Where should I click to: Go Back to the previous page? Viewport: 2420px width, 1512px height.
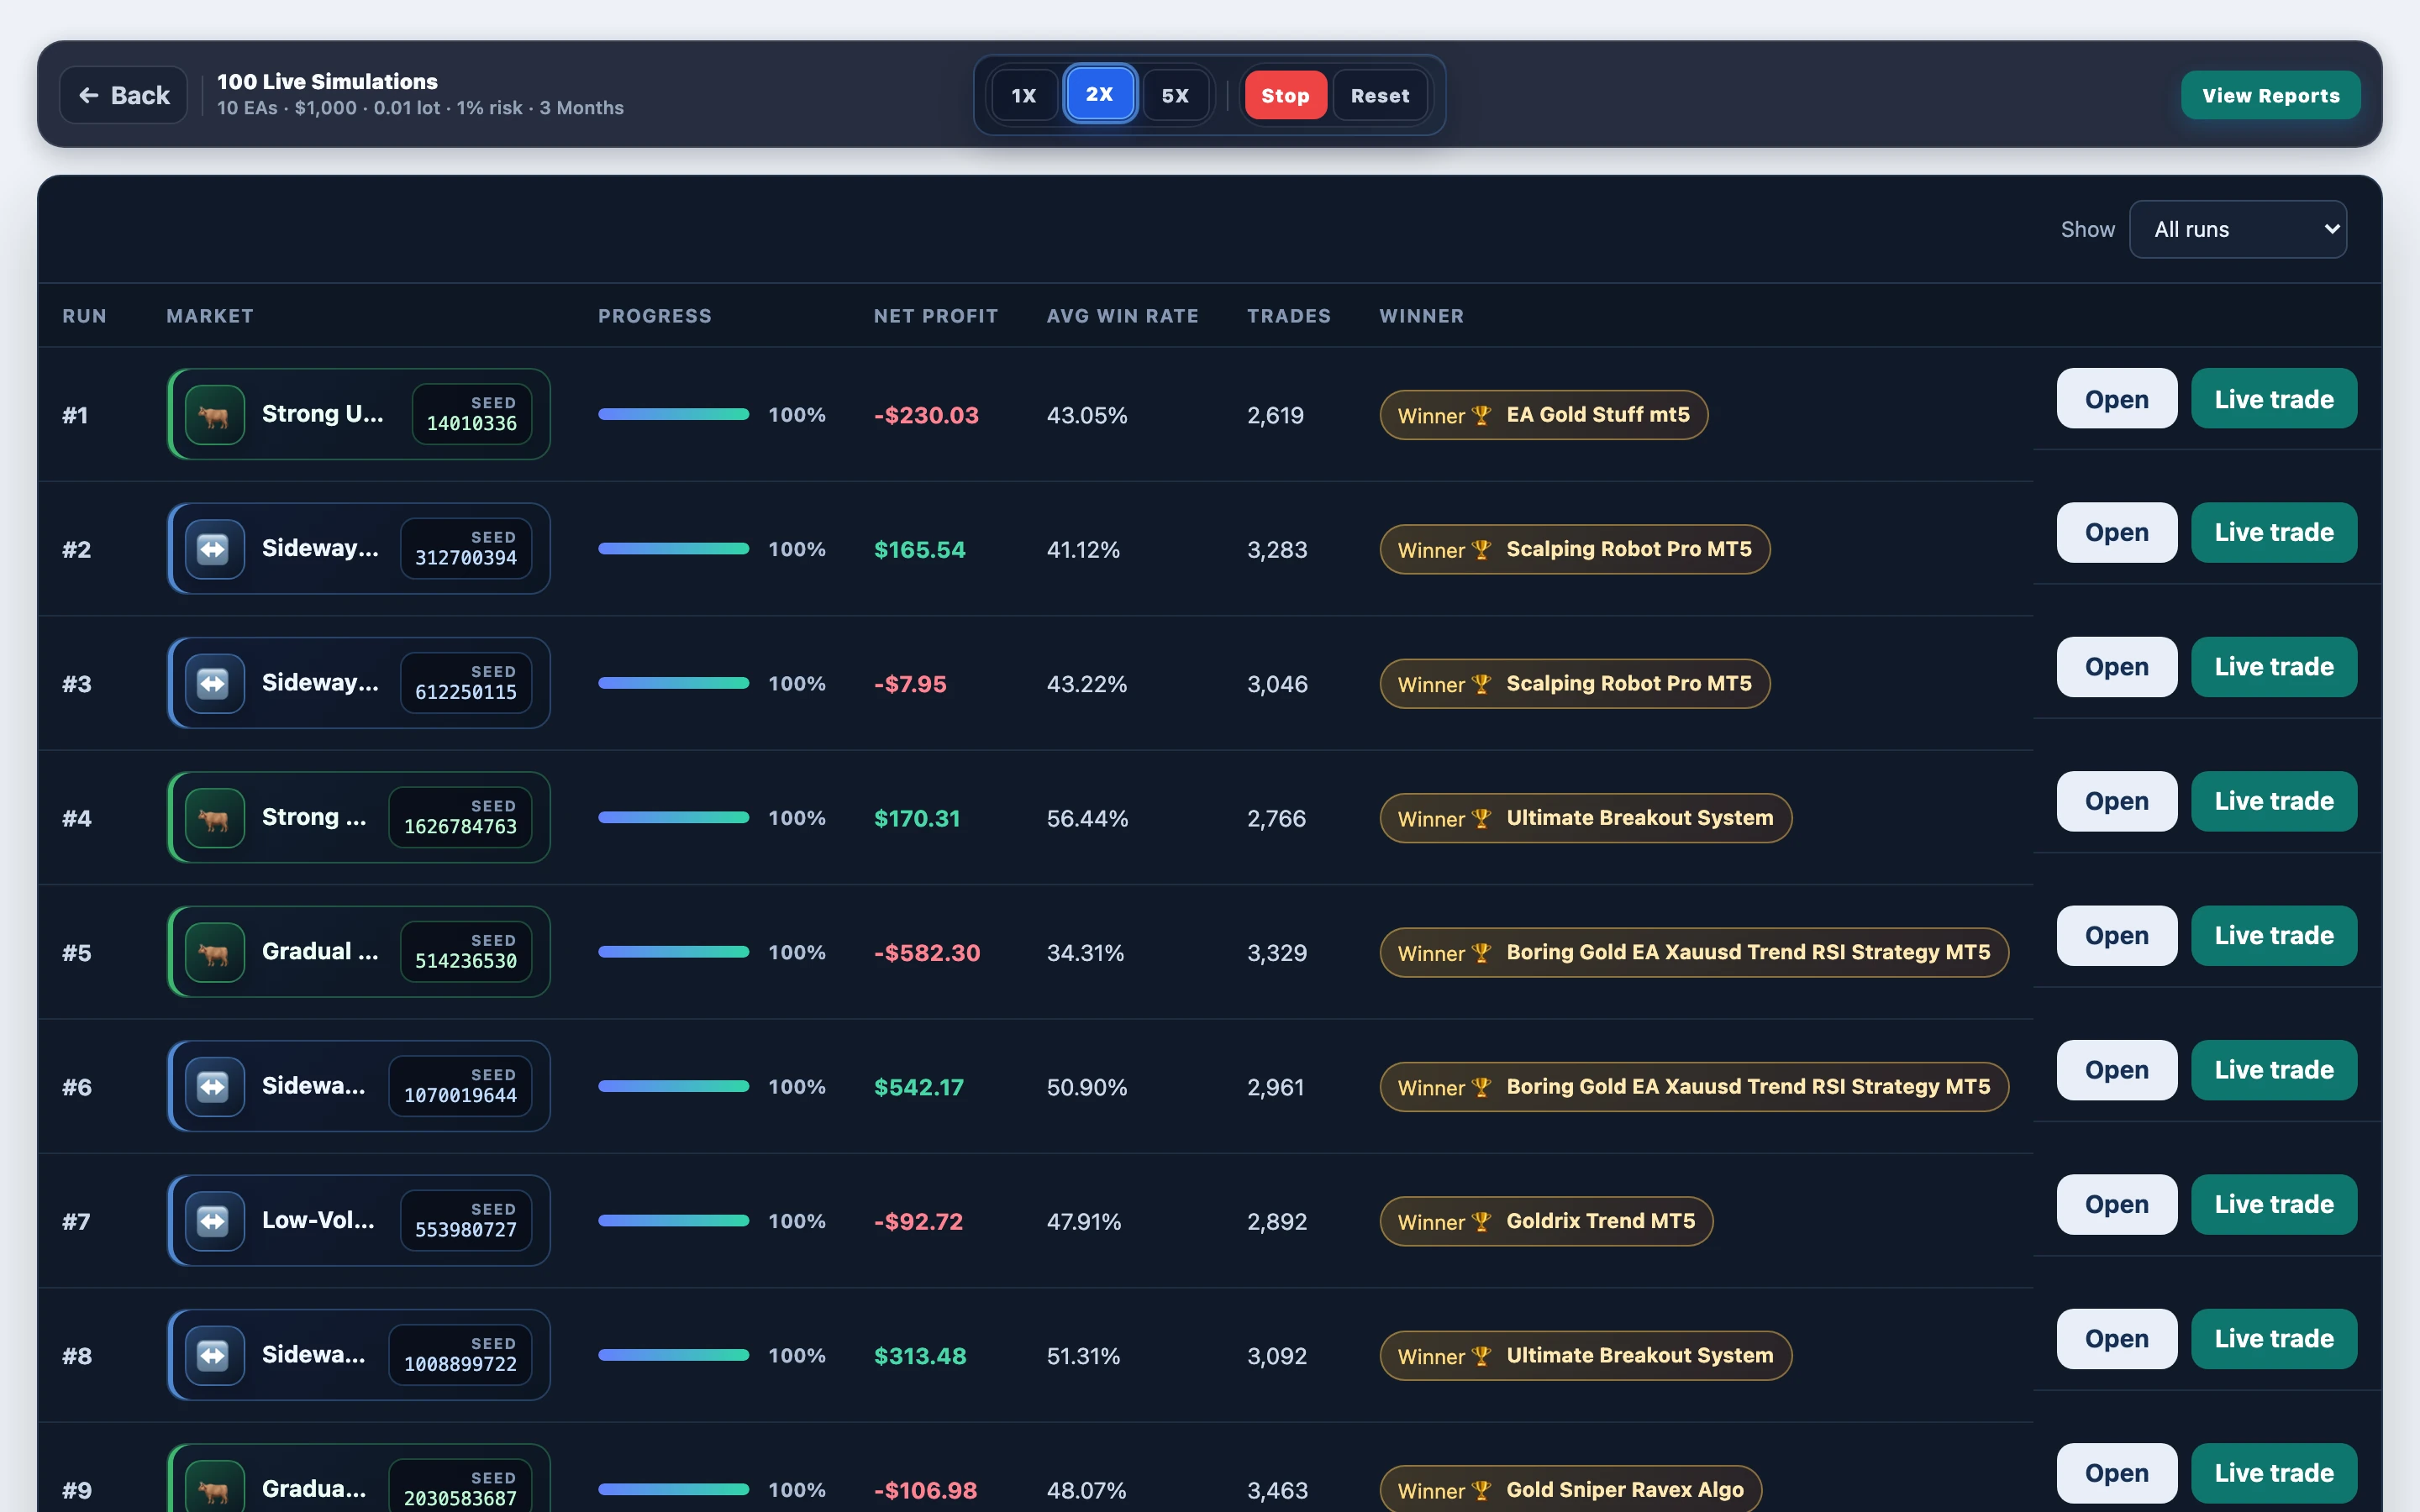tap(123, 95)
